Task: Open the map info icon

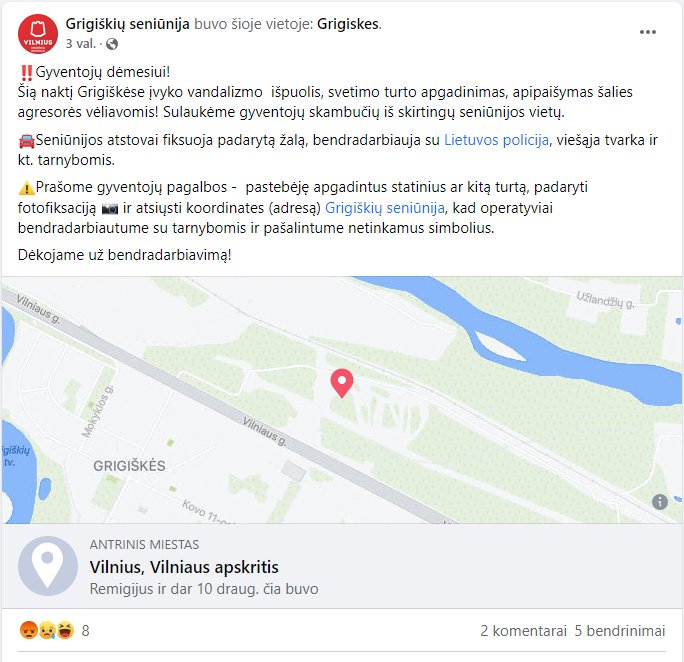Action: click(x=660, y=502)
